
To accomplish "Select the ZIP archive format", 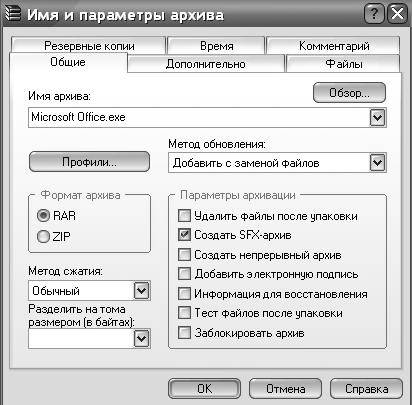I will pos(43,236).
